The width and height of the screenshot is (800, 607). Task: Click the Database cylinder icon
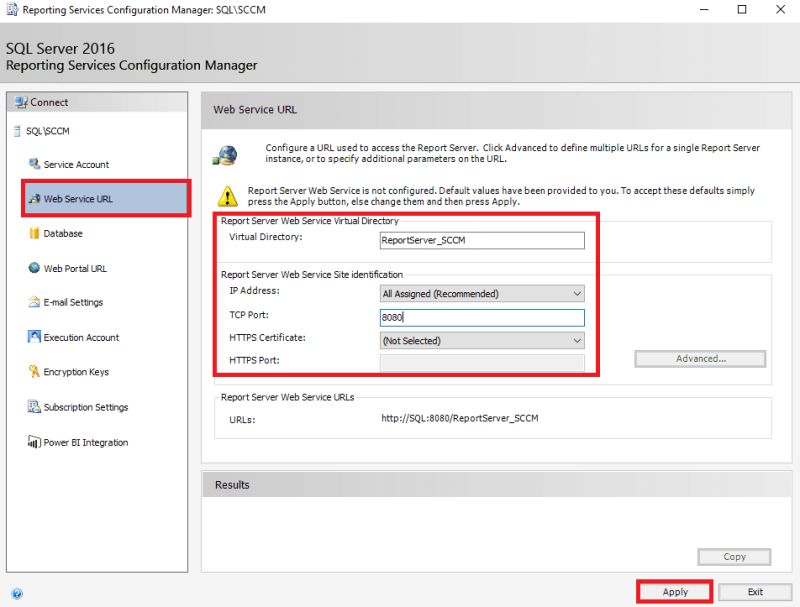34,234
